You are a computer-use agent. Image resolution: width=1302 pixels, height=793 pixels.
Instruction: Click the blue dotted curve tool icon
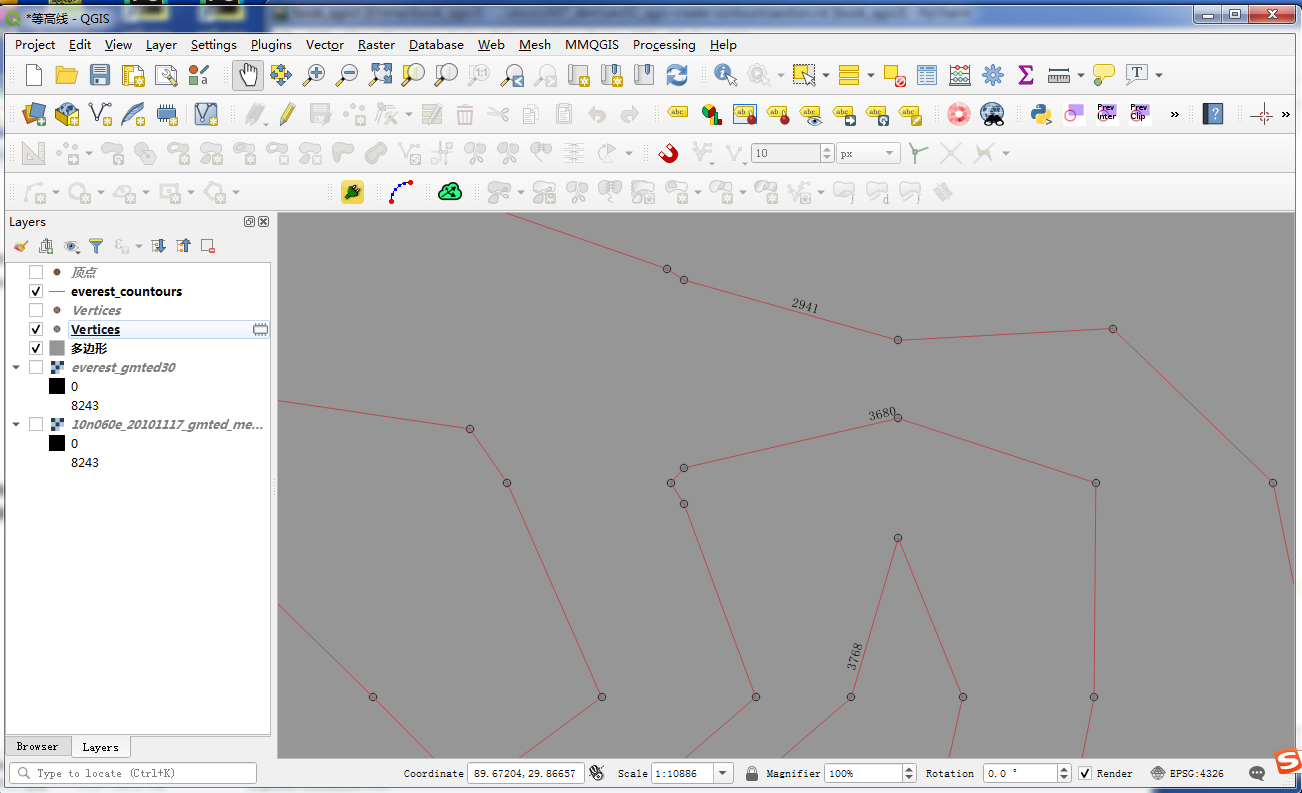point(400,192)
